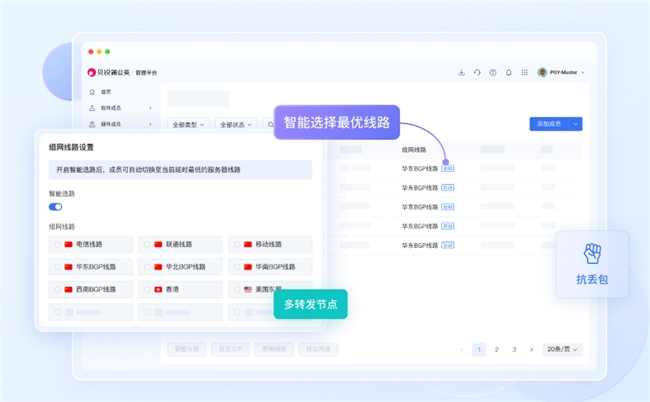Go to page 2 in pagination

tap(496, 350)
